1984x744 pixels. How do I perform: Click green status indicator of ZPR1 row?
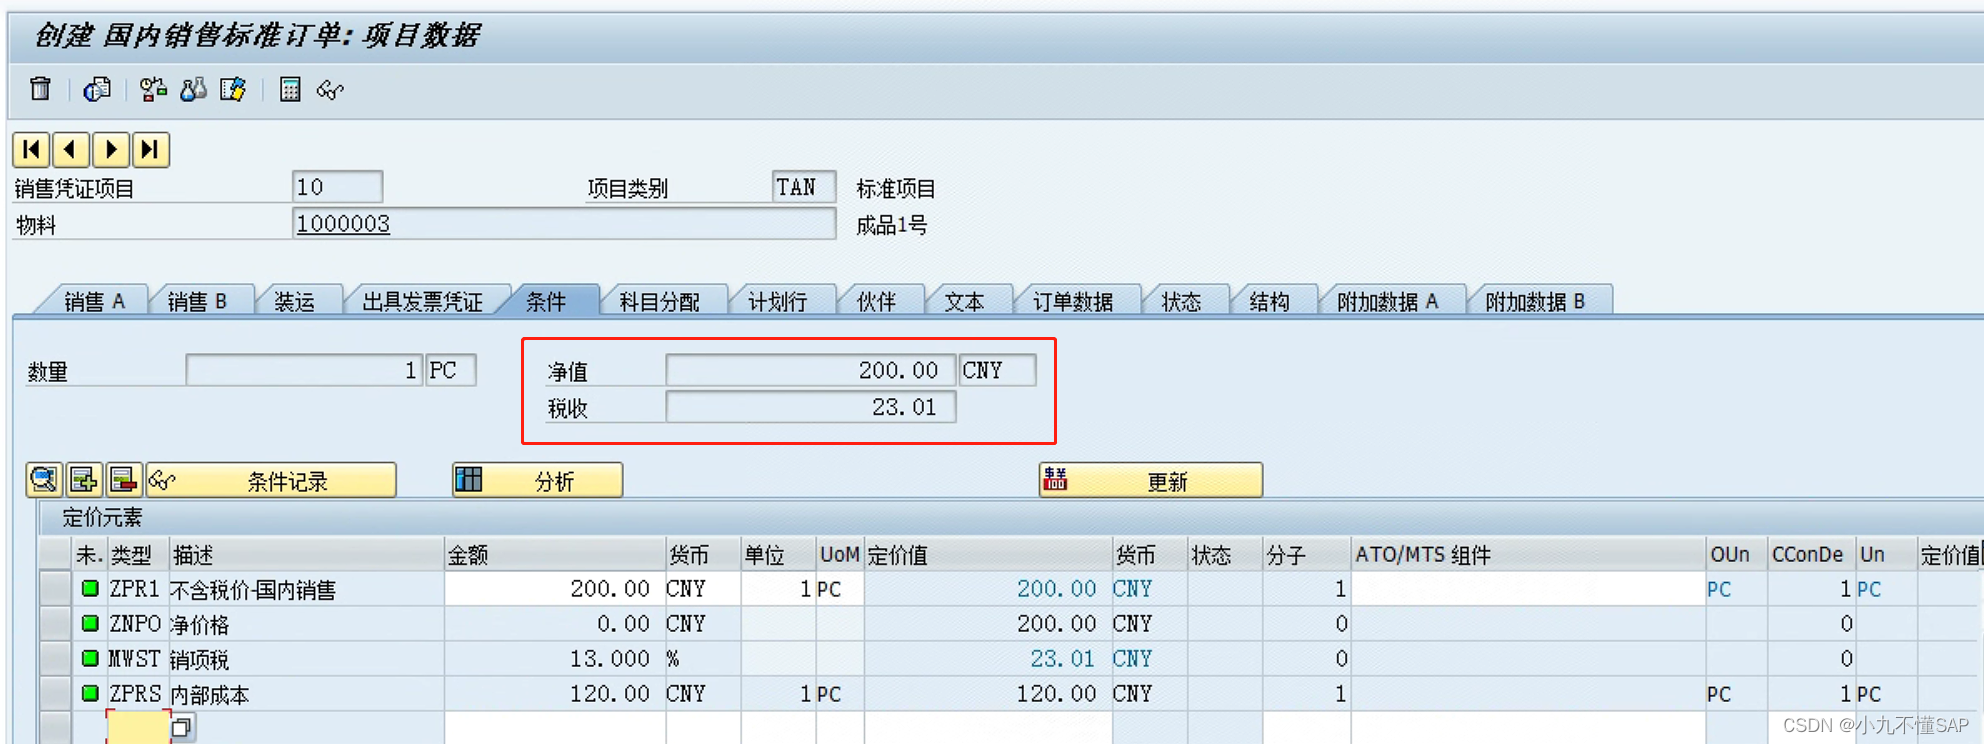point(90,588)
